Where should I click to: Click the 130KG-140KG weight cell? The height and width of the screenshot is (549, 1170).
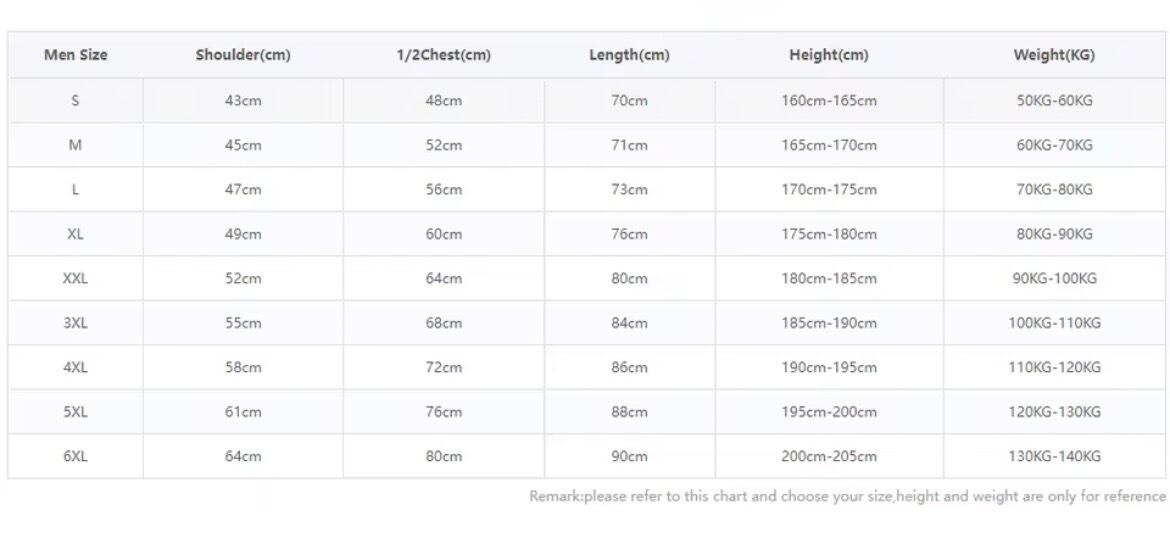(1054, 456)
